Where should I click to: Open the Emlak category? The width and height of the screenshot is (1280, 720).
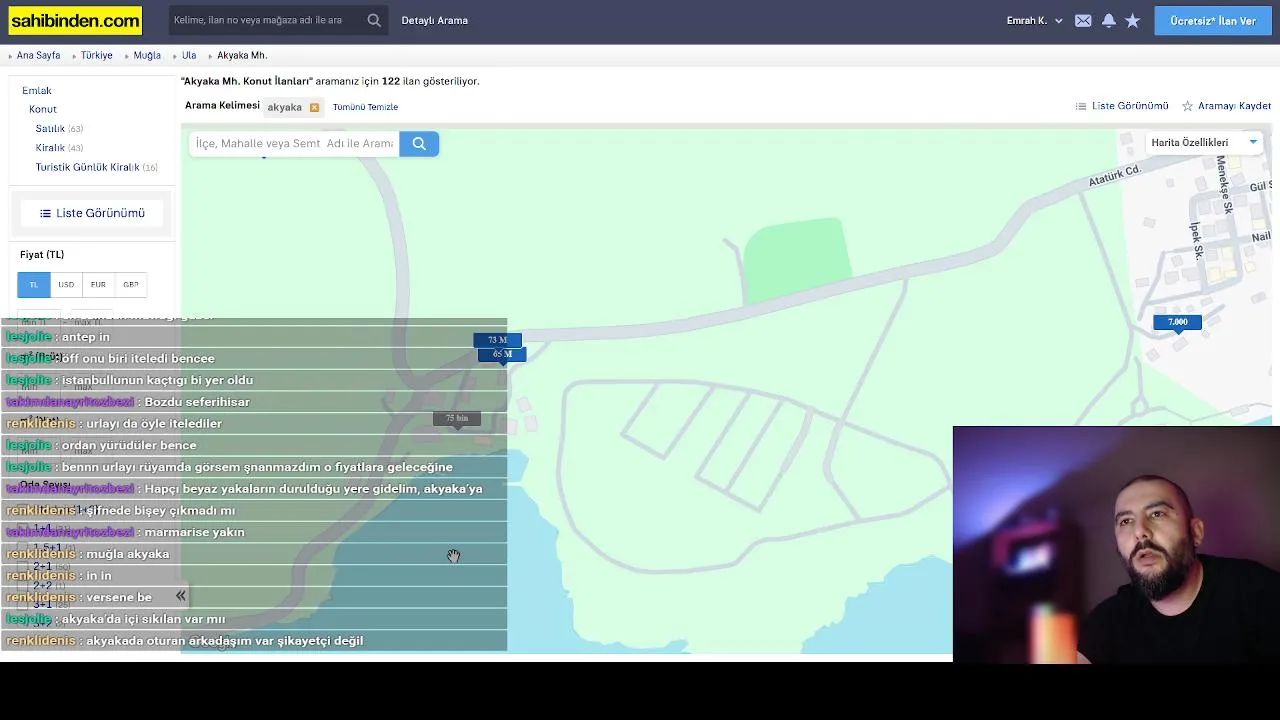click(37, 90)
